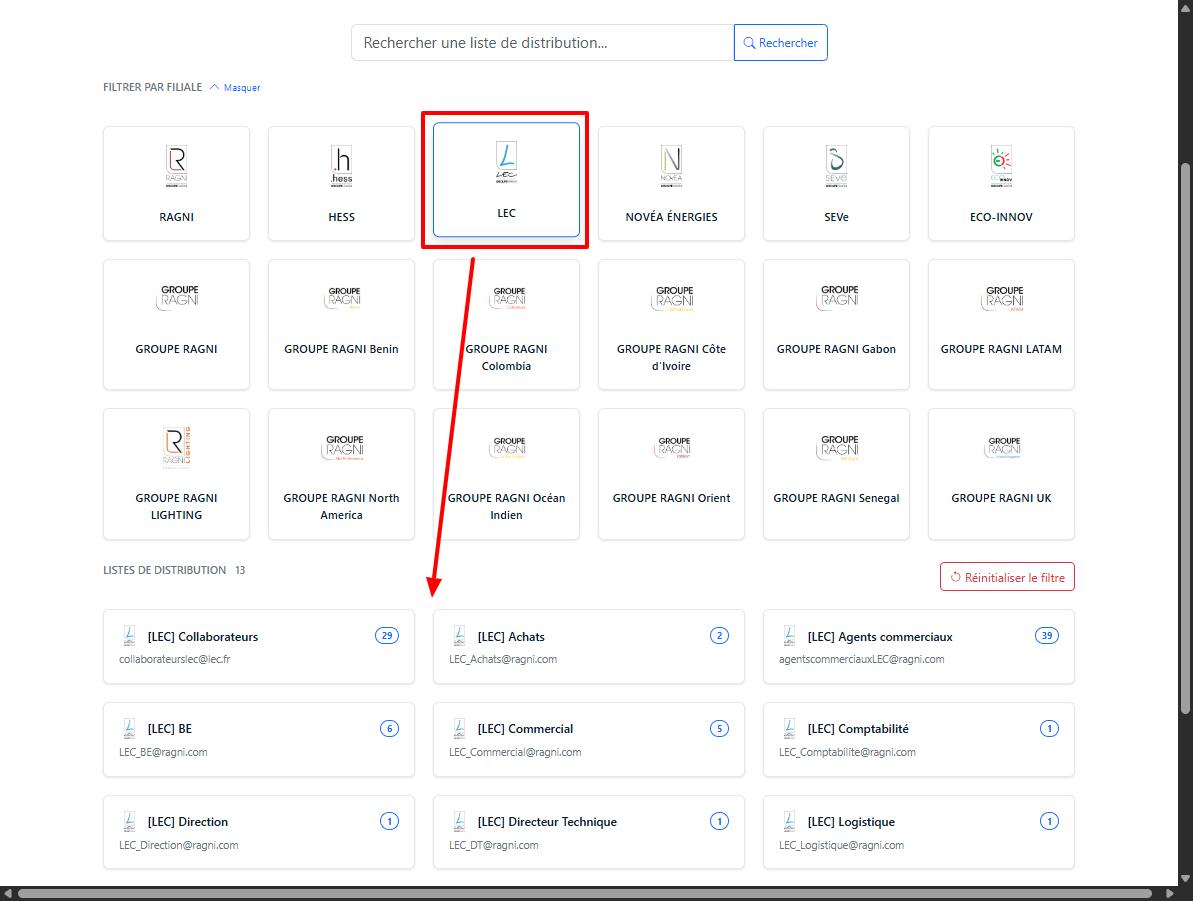Click the member count badge on Achats
The height and width of the screenshot is (901, 1193).
pyautogui.click(x=719, y=635)
